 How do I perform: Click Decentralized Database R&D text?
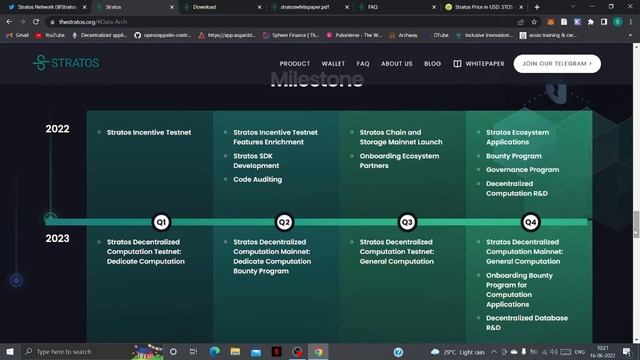click(x=527, y=323)
